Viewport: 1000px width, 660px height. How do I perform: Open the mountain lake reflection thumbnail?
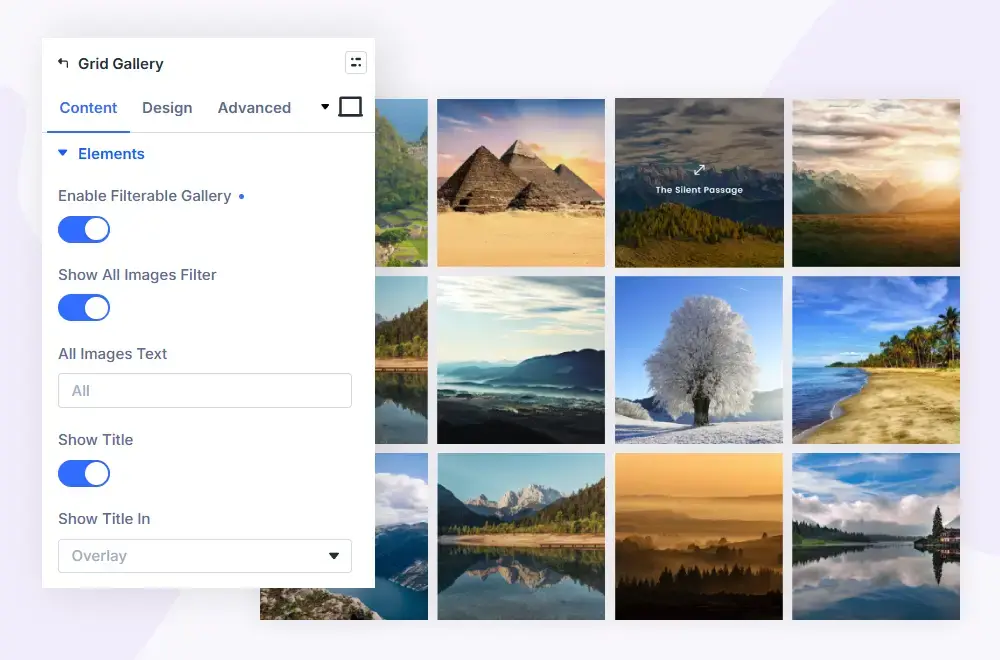pos(521,536)
